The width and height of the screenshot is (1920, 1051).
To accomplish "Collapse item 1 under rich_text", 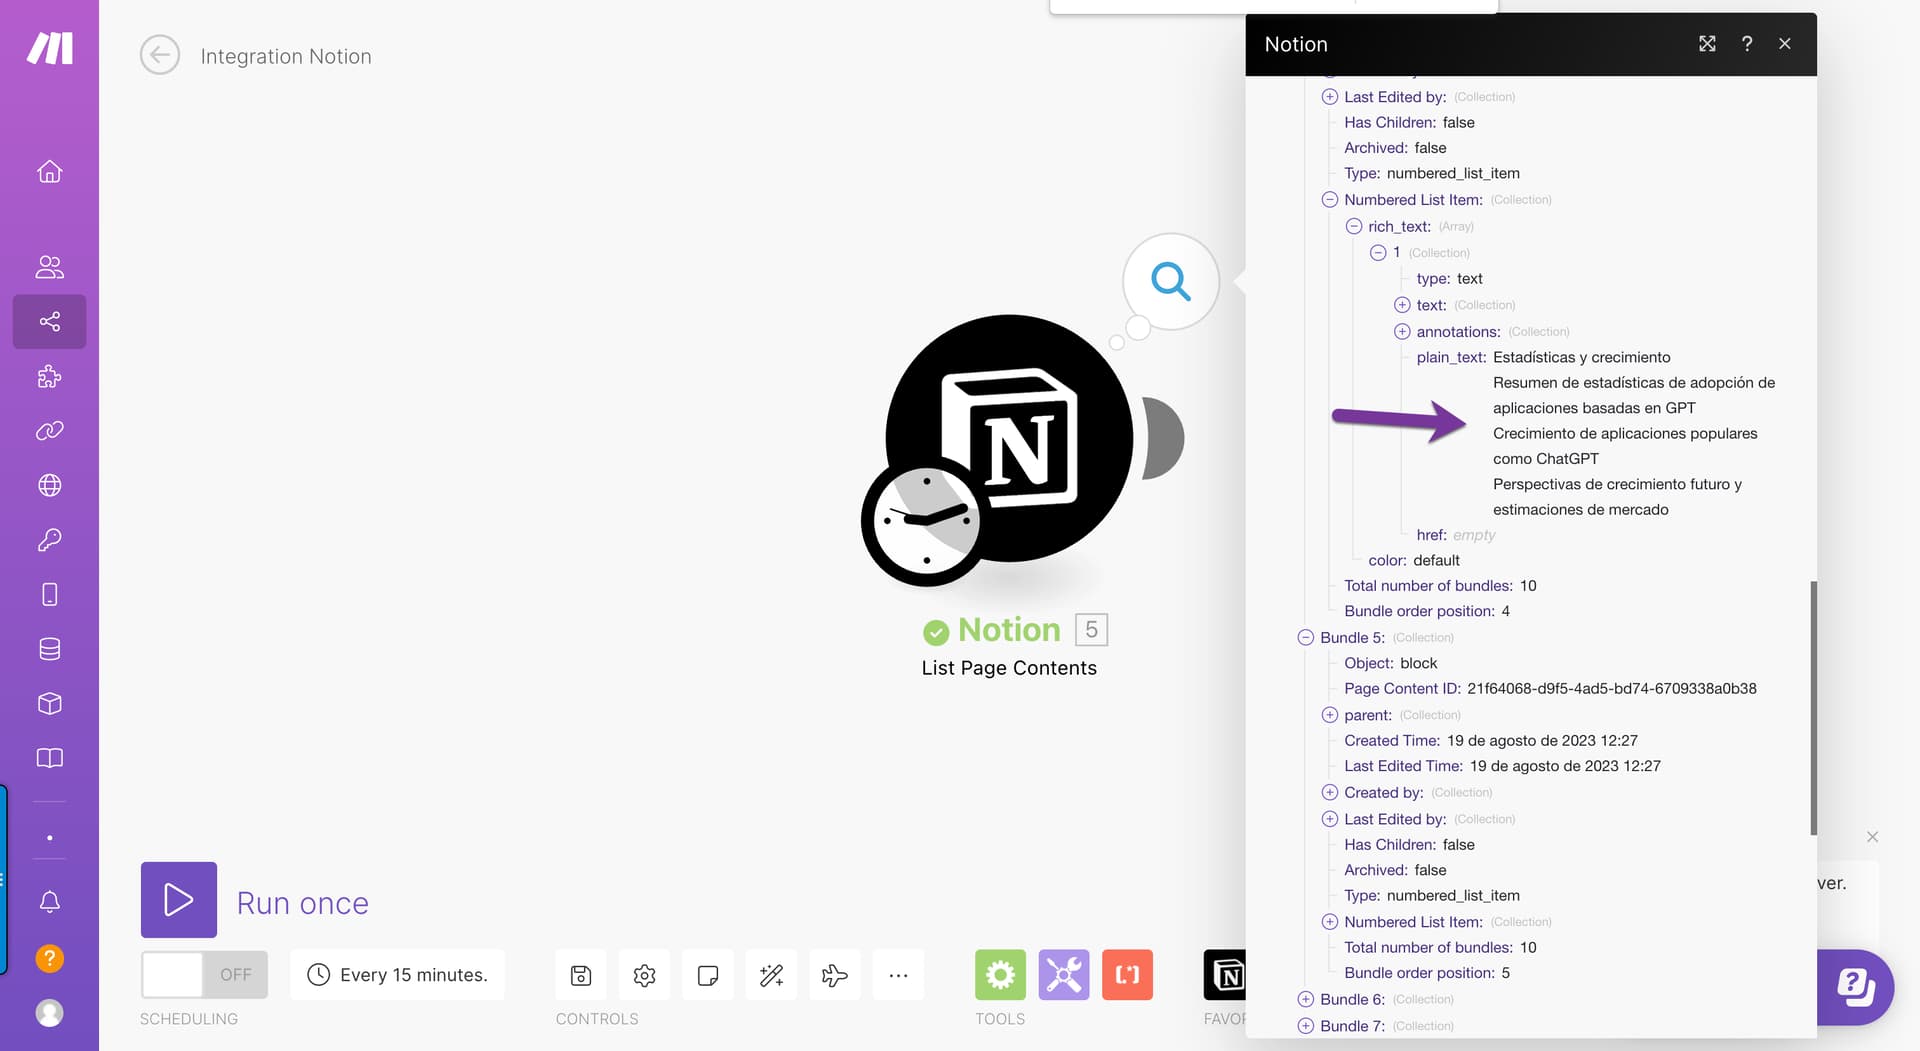I will click(1378, 253).
